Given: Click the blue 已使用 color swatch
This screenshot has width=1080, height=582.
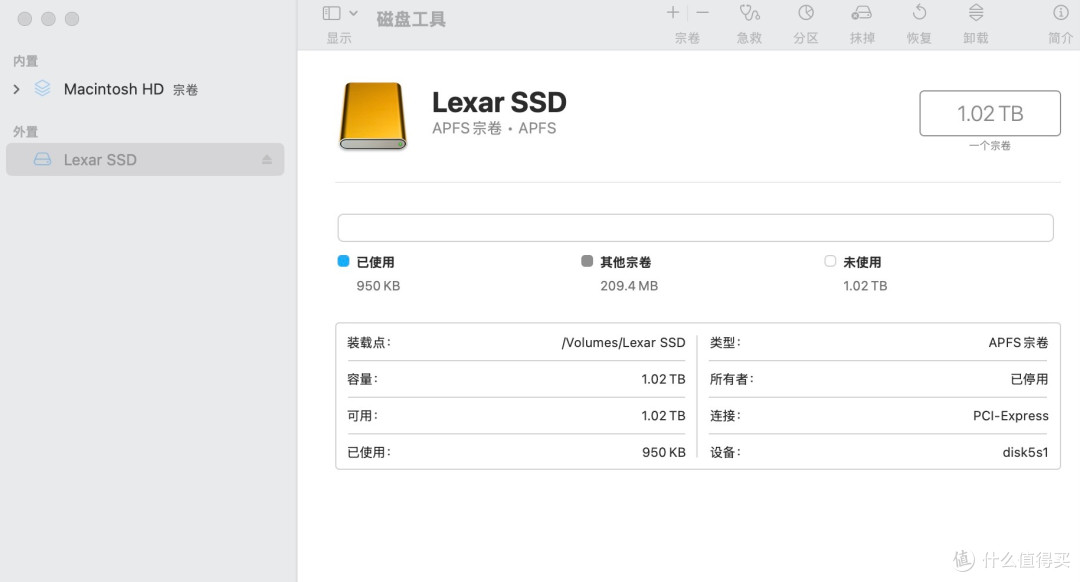Looking at the screenshot, I should [343, 261].
